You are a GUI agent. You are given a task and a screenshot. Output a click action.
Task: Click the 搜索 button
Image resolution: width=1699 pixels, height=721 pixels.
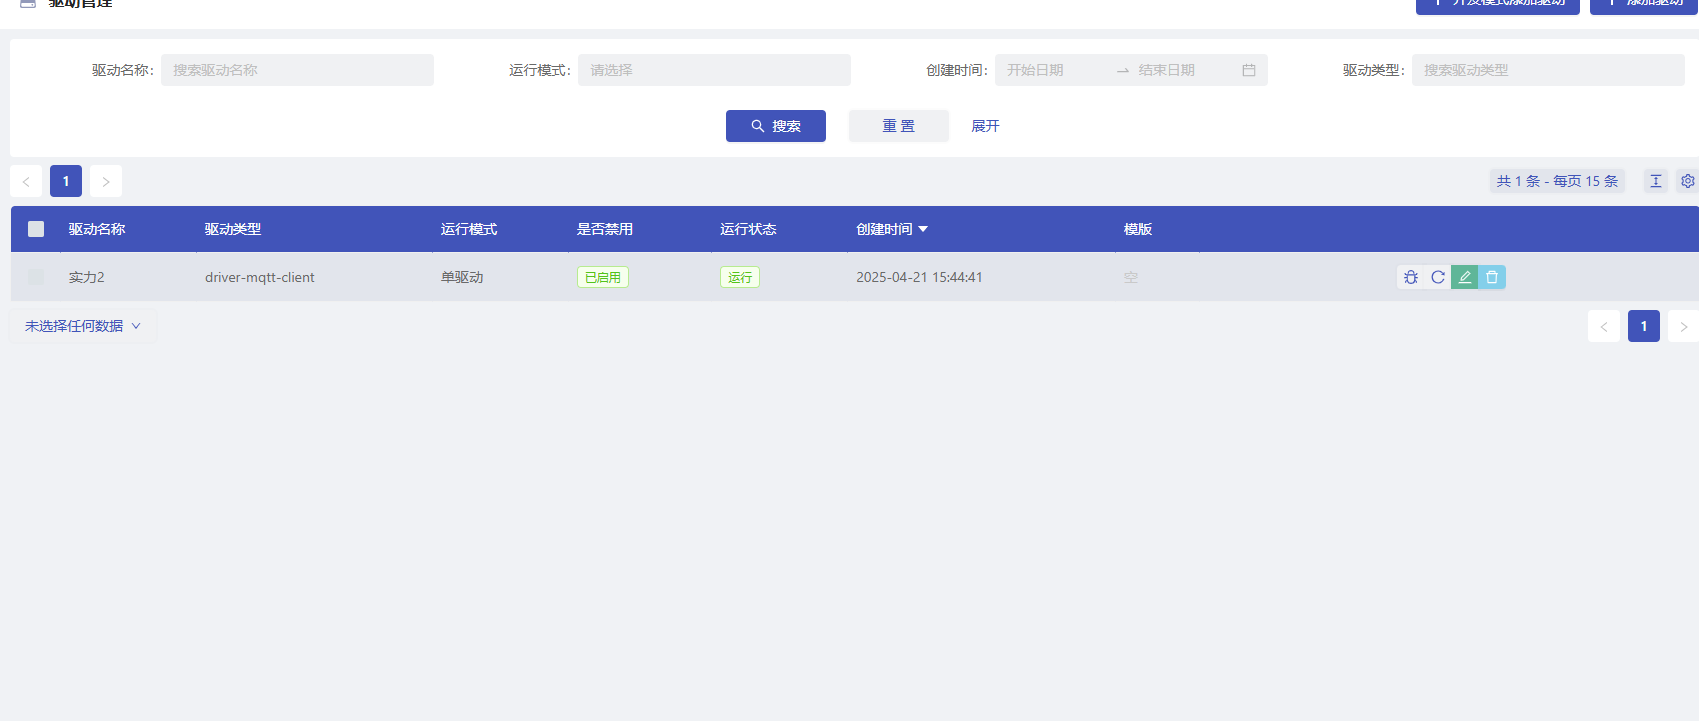[x=776, y=126]
